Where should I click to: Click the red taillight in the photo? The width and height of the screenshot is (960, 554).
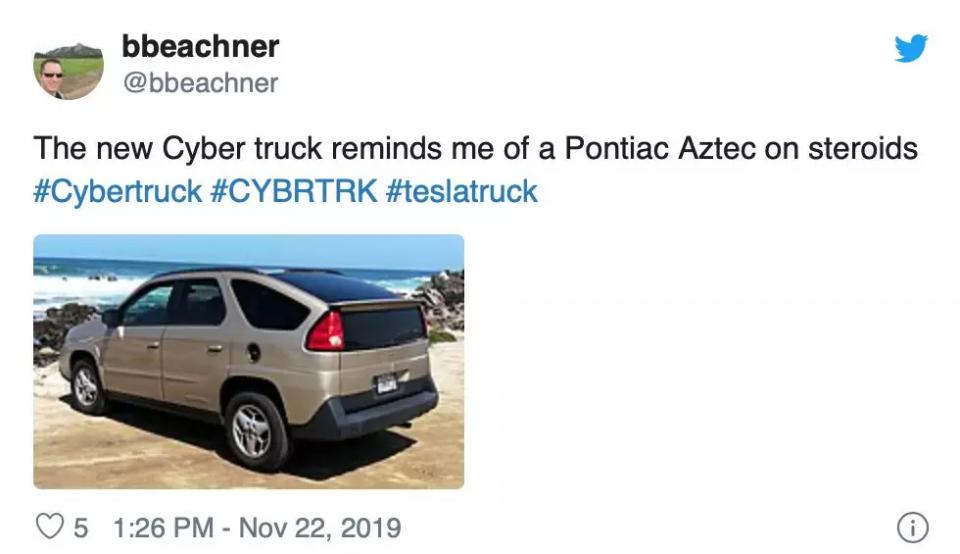point(324,331)
